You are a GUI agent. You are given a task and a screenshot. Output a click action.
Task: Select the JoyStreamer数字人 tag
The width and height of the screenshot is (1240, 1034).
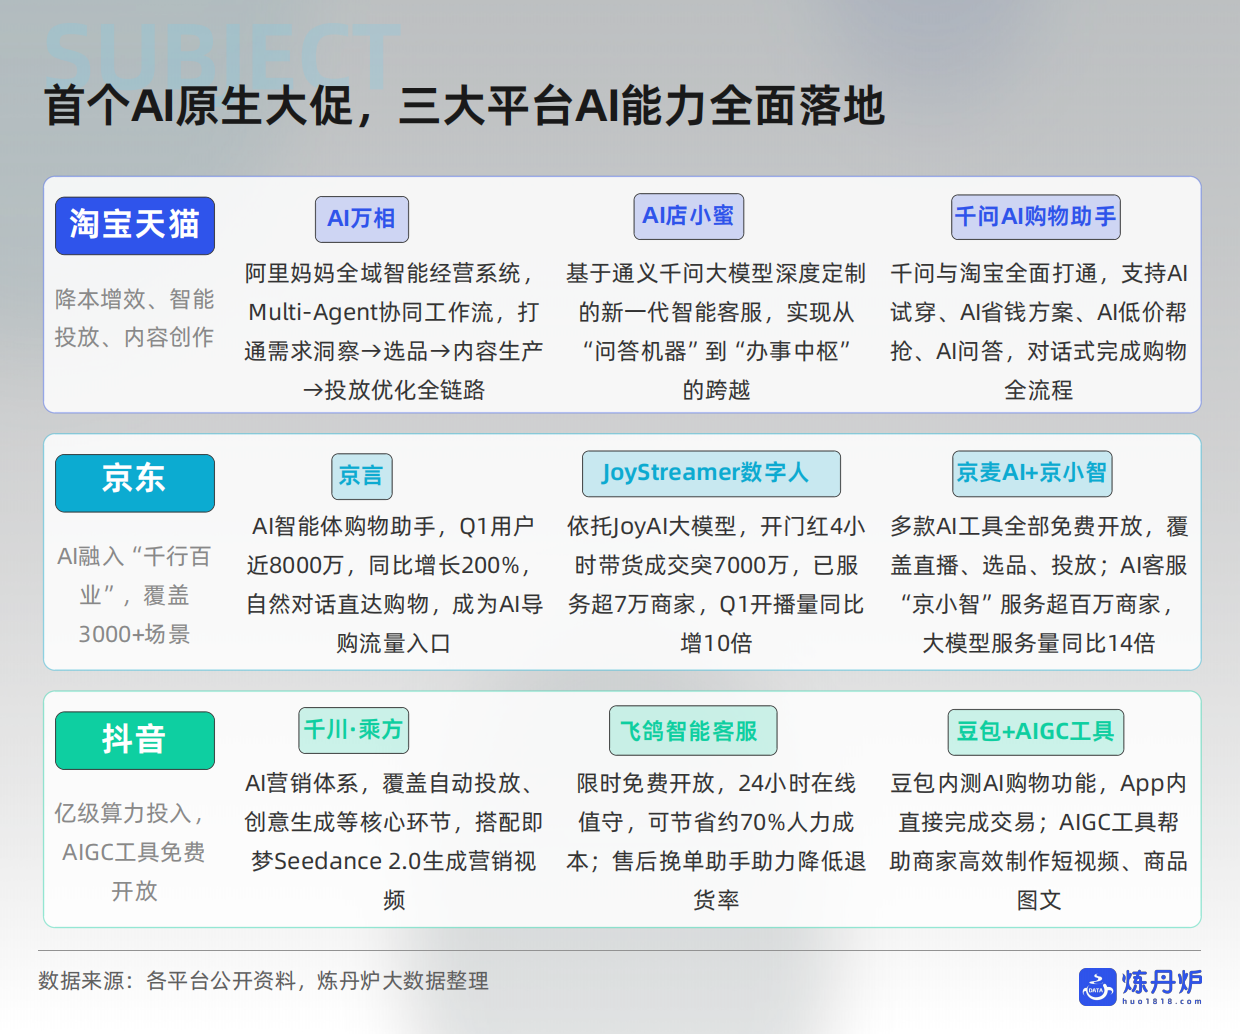coord(711,473)
